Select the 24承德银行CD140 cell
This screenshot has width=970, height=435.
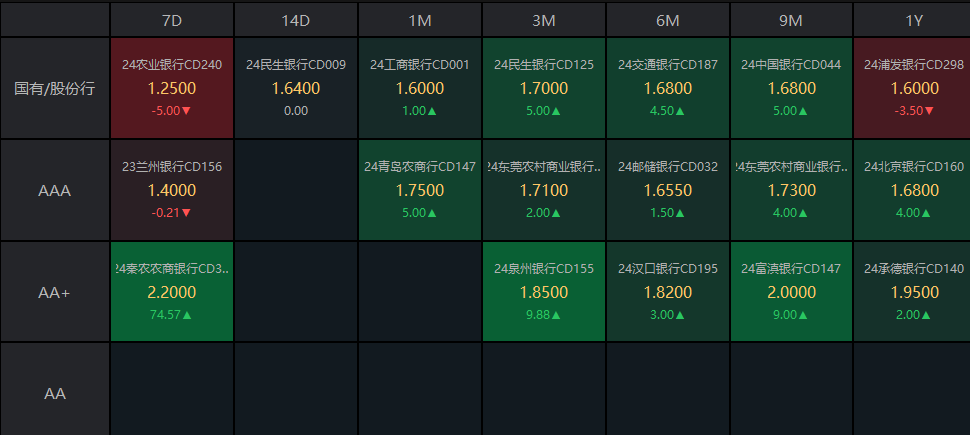coord(912,292)
